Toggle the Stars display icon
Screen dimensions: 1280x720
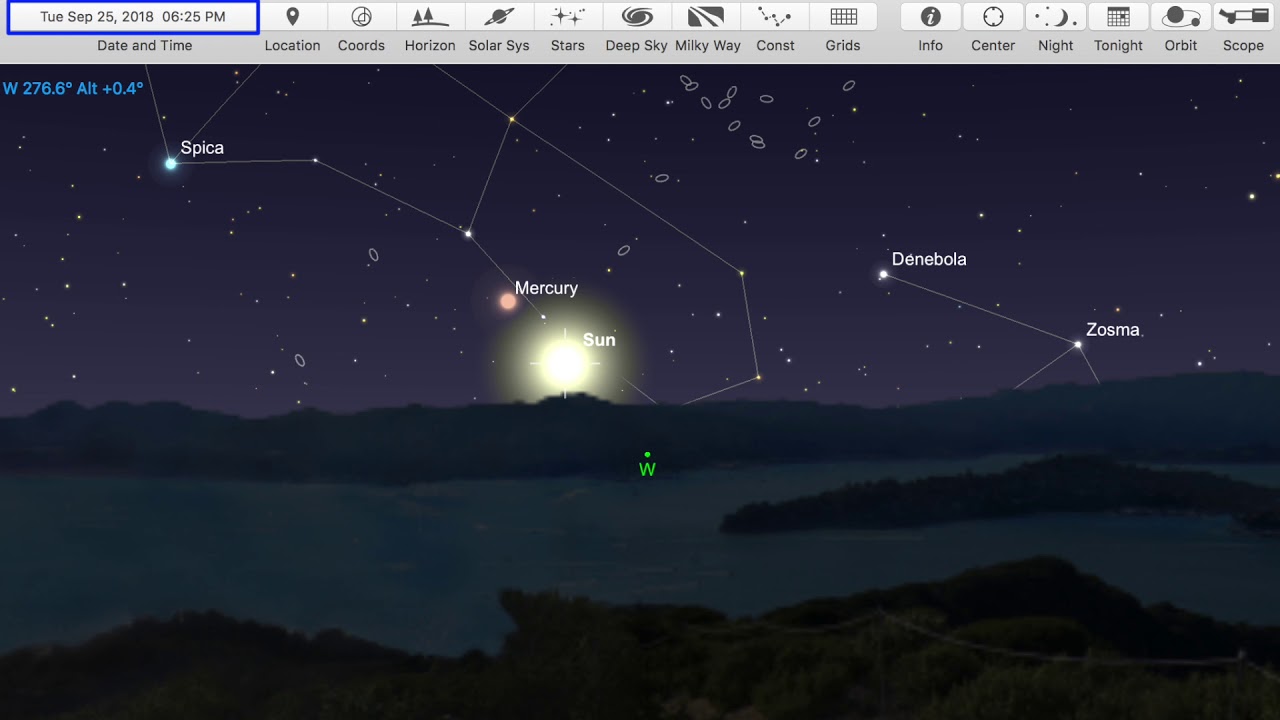(x=568, y=17)
